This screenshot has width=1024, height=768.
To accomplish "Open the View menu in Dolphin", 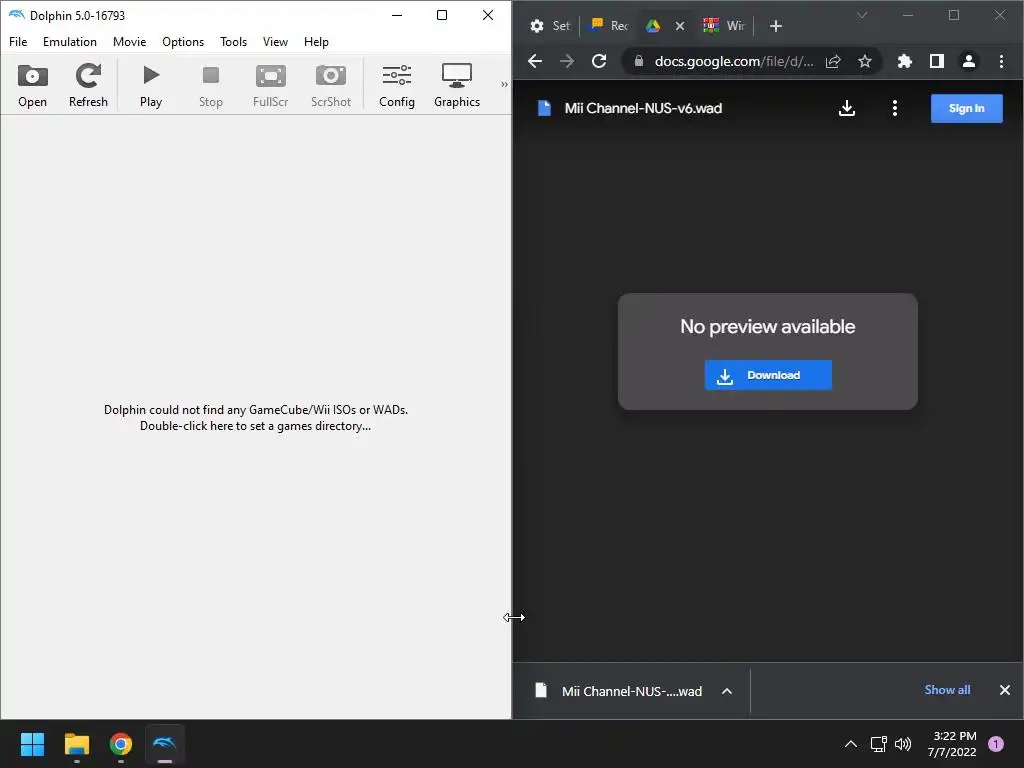I will point(275,42).
